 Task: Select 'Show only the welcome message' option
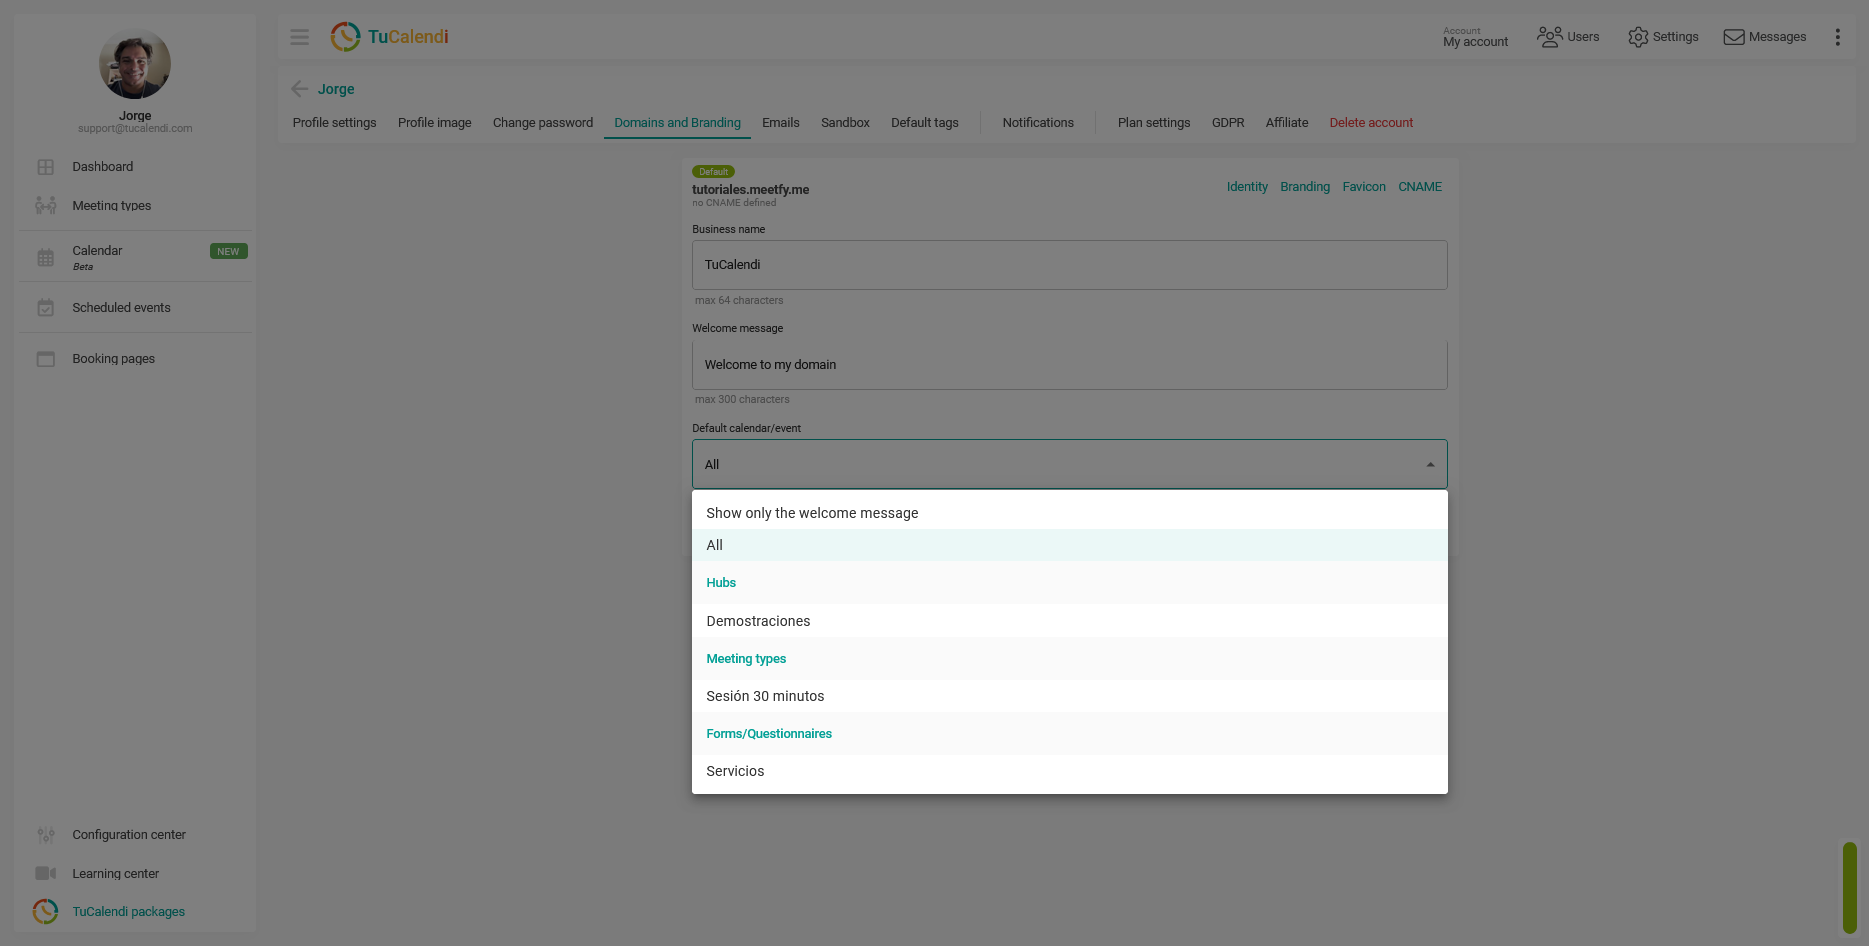(x=1070, y=513)
